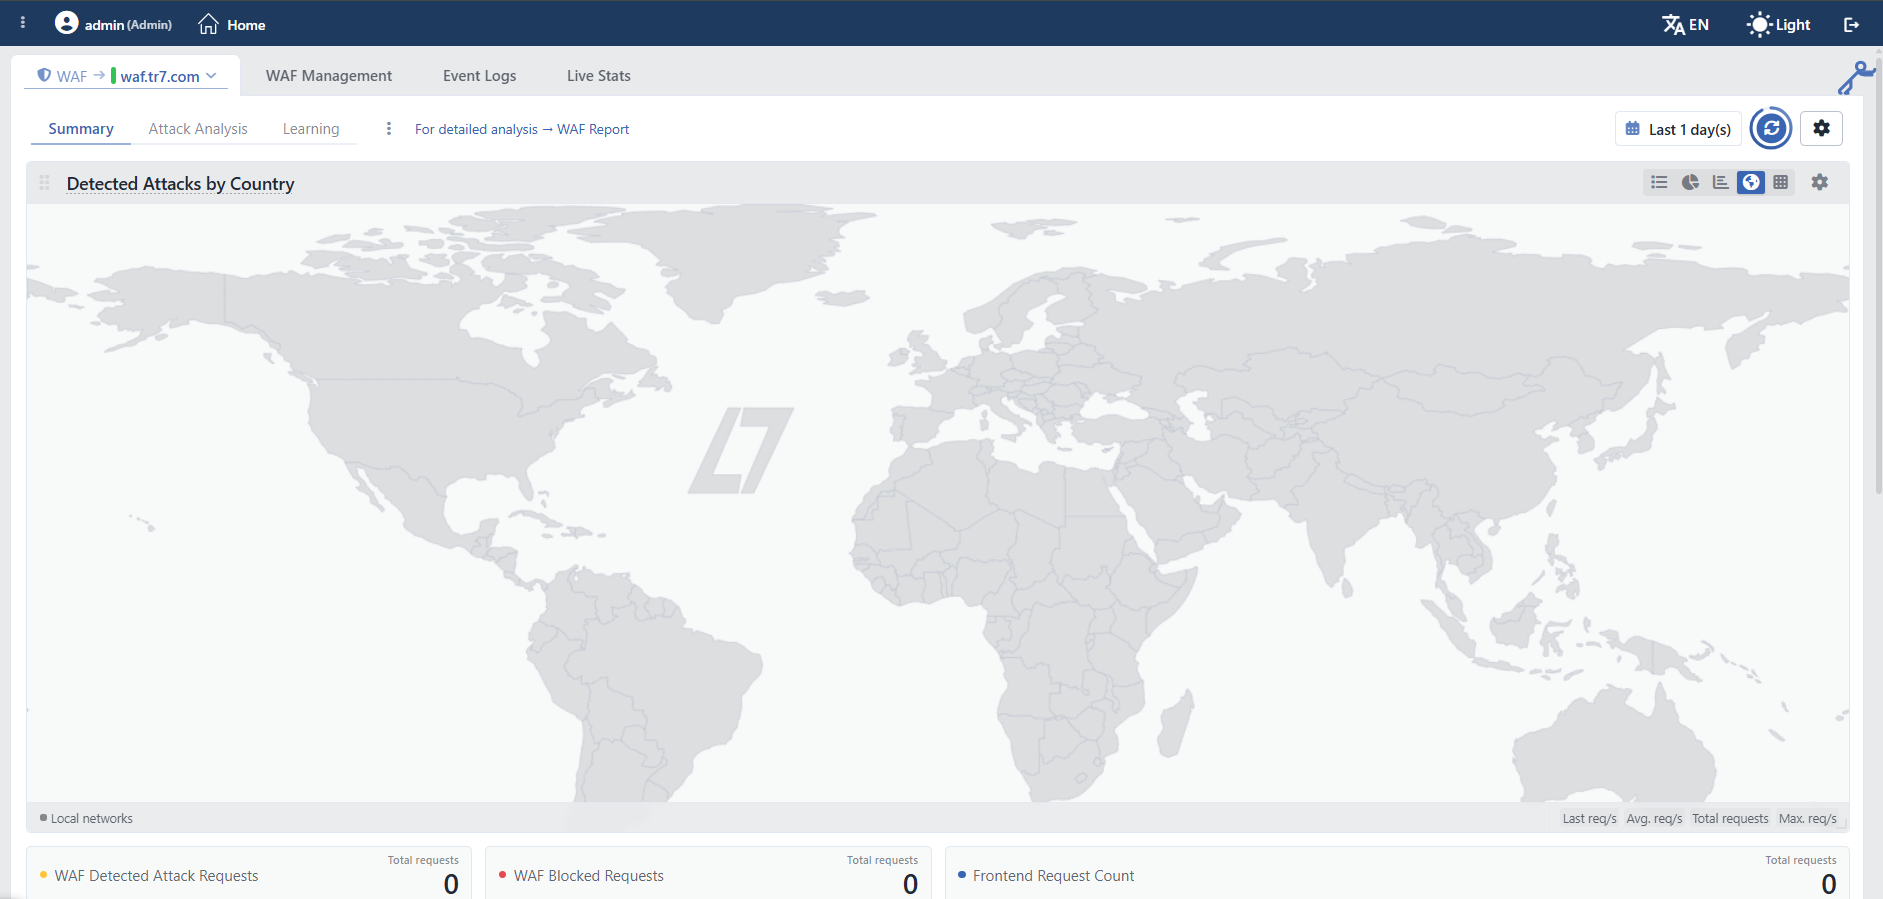Click the Local networks legend item
This screenshot has height=899, width=1883.
coord(86,818)
